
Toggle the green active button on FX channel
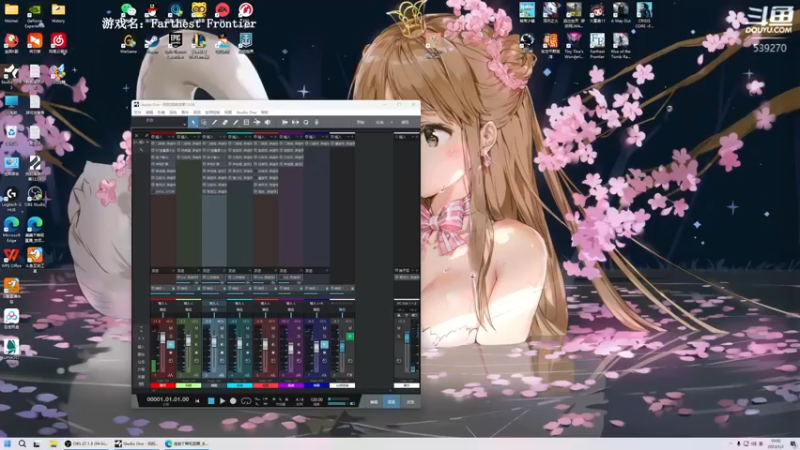pos(350,336)
